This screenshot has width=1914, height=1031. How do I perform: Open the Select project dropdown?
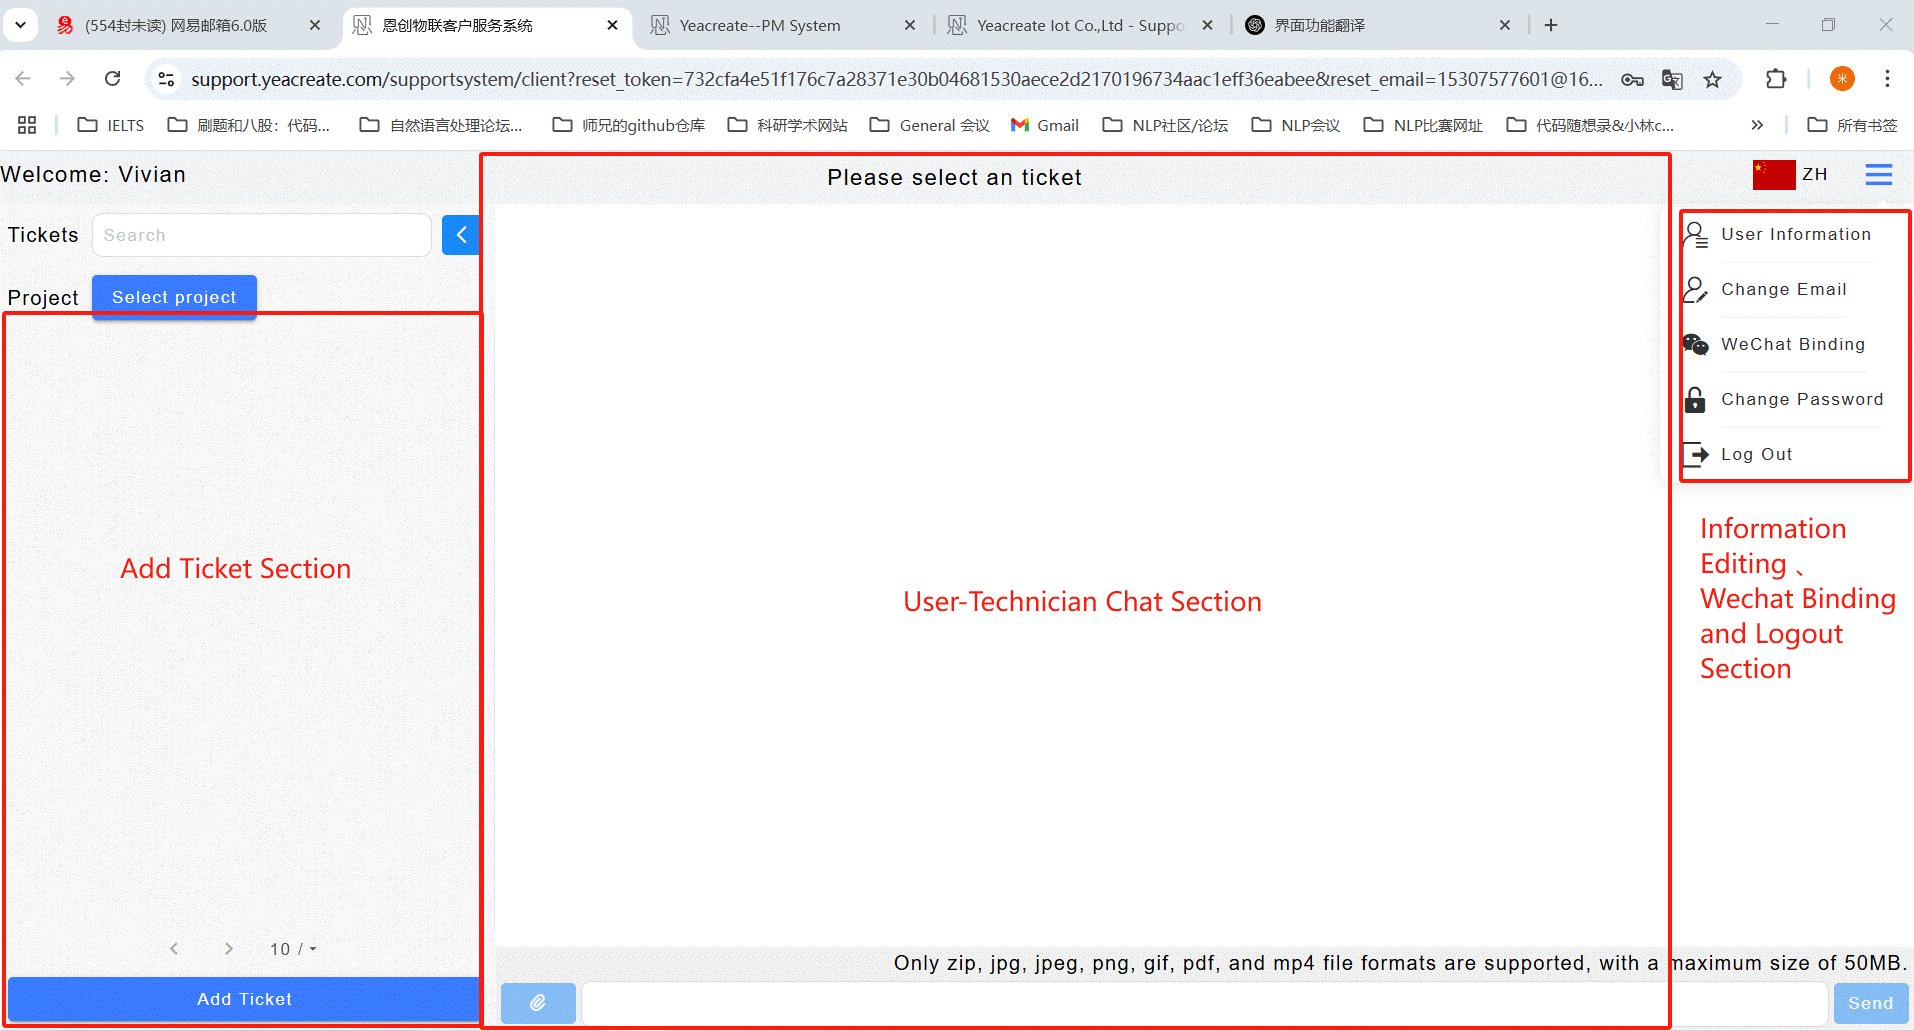pyautogui.click(x=174, y=297)
